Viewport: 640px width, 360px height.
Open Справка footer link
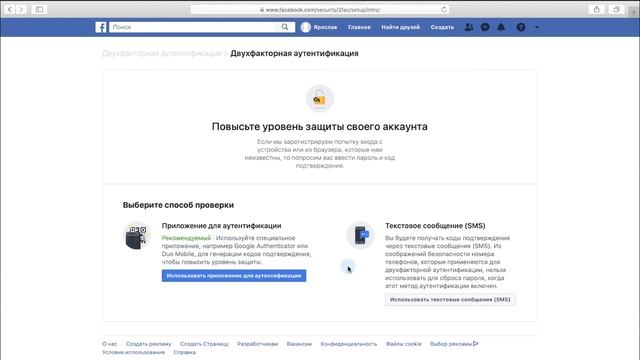tap(184, 352)
